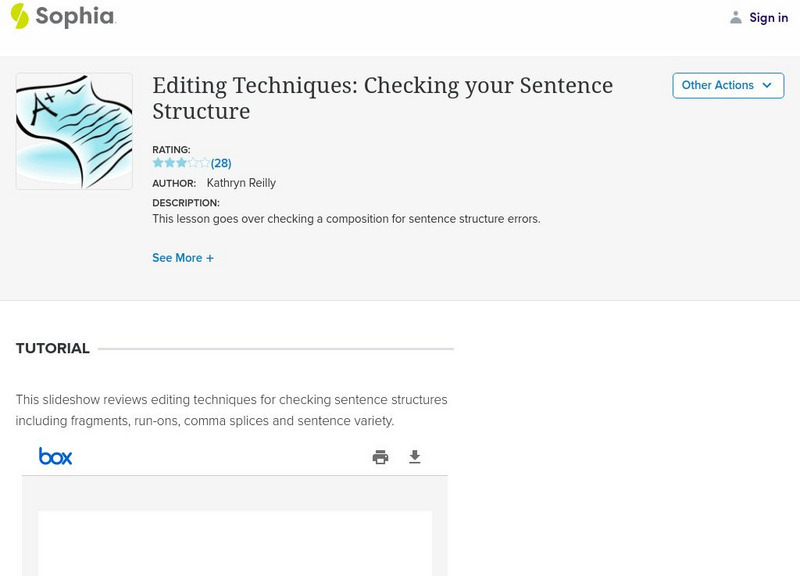Click the user profile icon beside Sign in
This screenshot has height=576, width=800.
[x=736, y=18]
